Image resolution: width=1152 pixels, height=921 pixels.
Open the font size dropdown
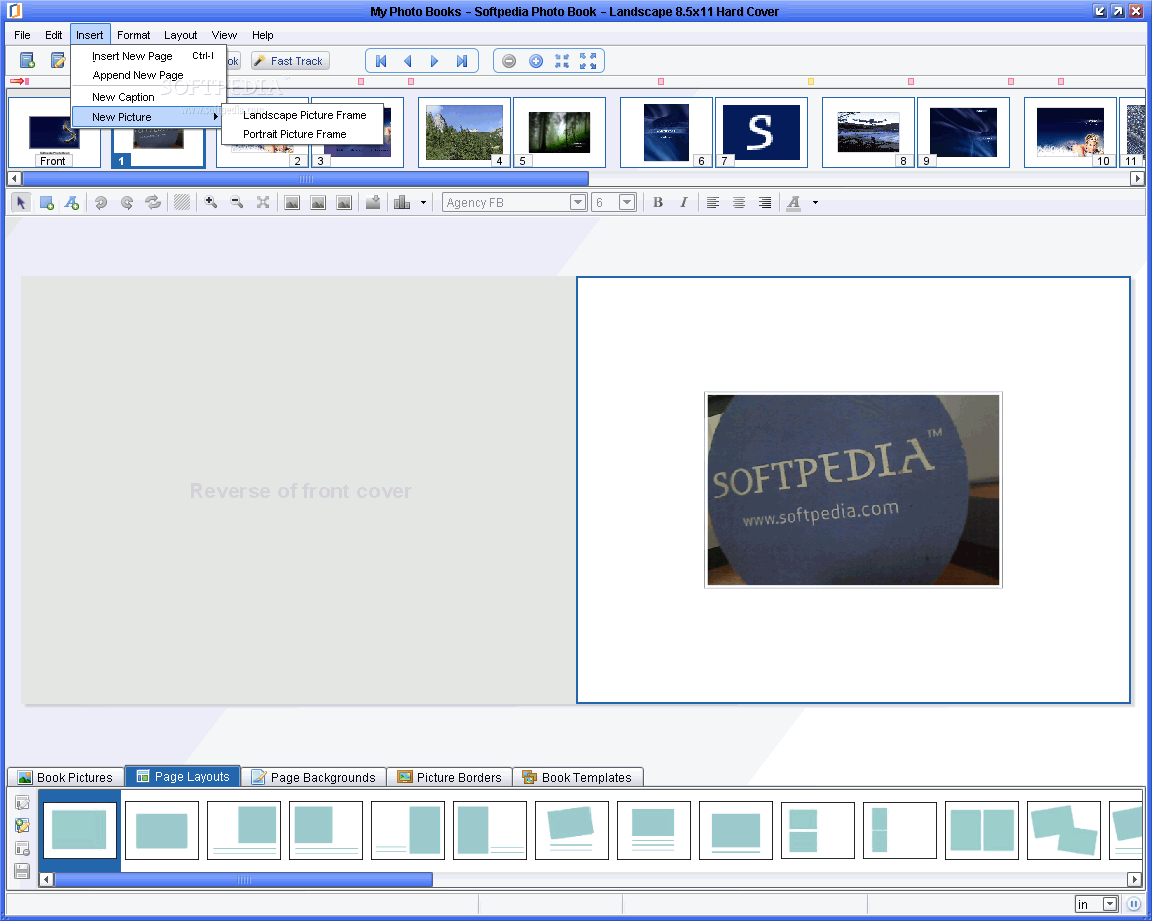(x=627, y=203)
